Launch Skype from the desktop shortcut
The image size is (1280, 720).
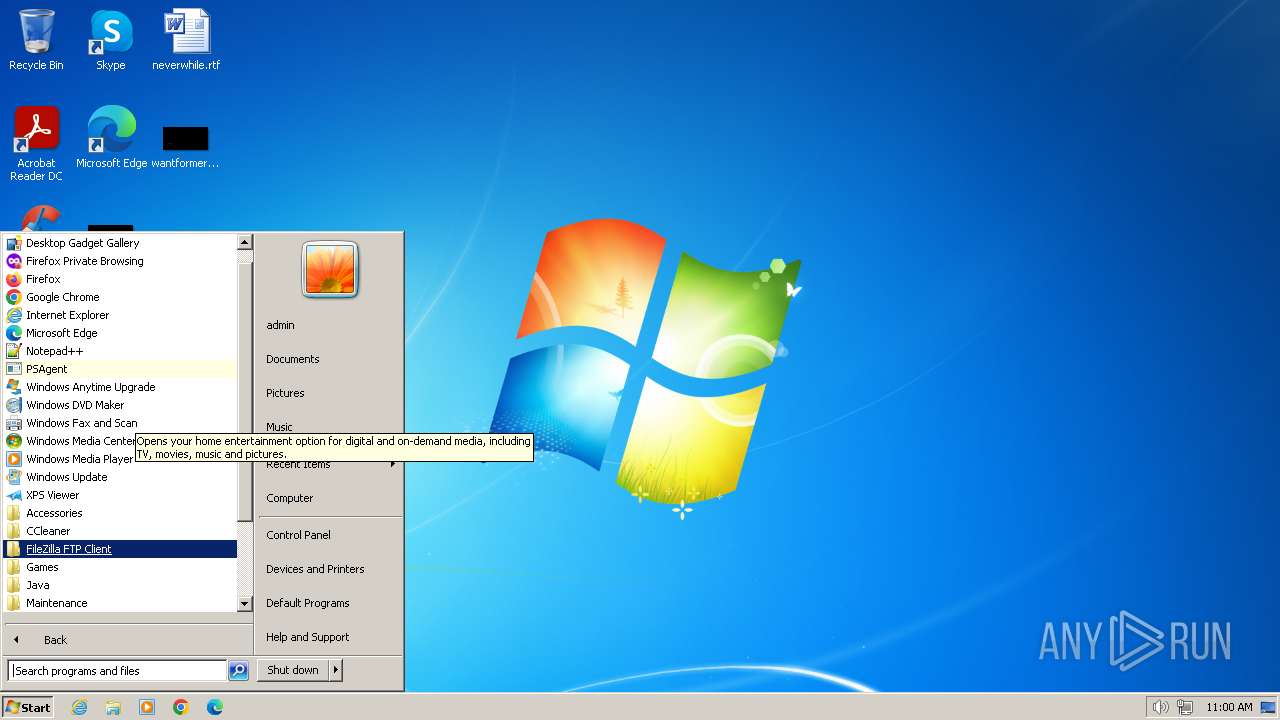point(110,40)
